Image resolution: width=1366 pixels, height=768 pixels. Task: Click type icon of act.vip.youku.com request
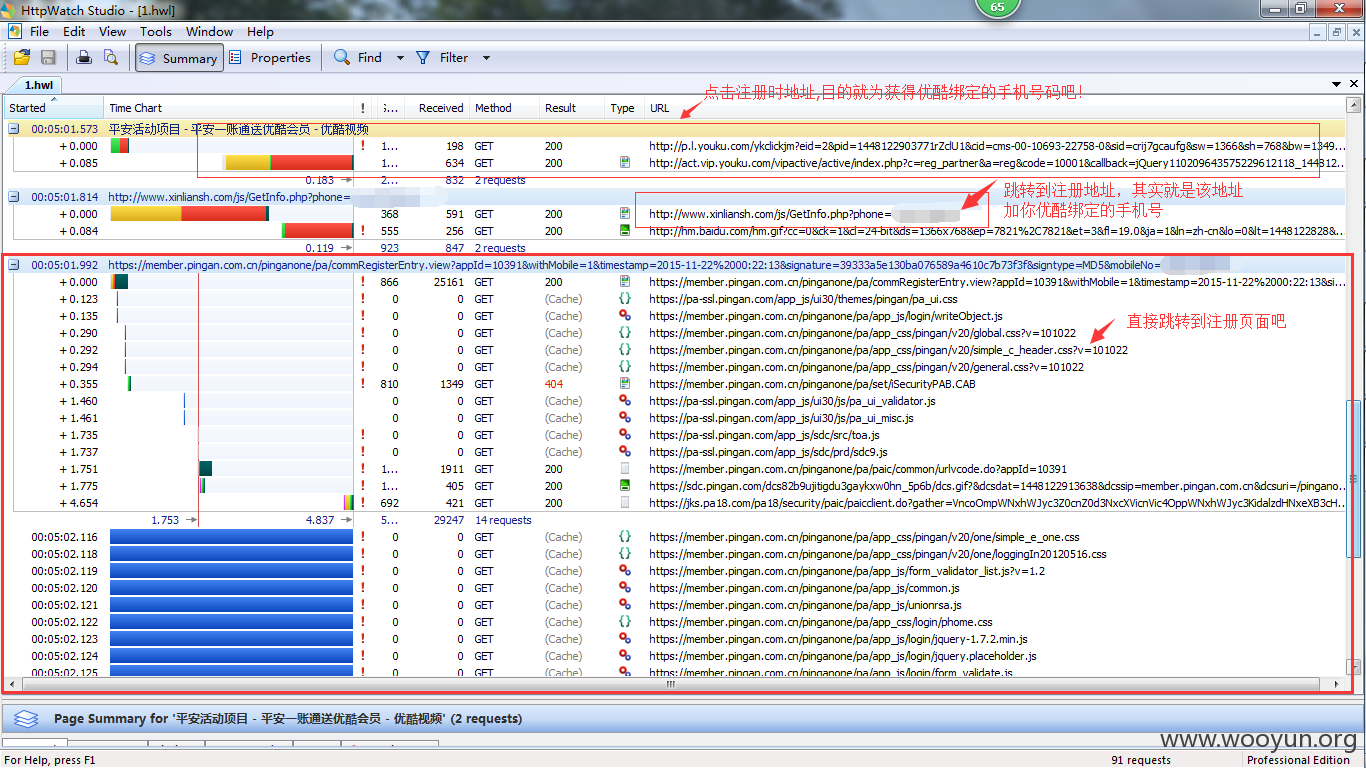pyautogui.click(x=625, y=163)
